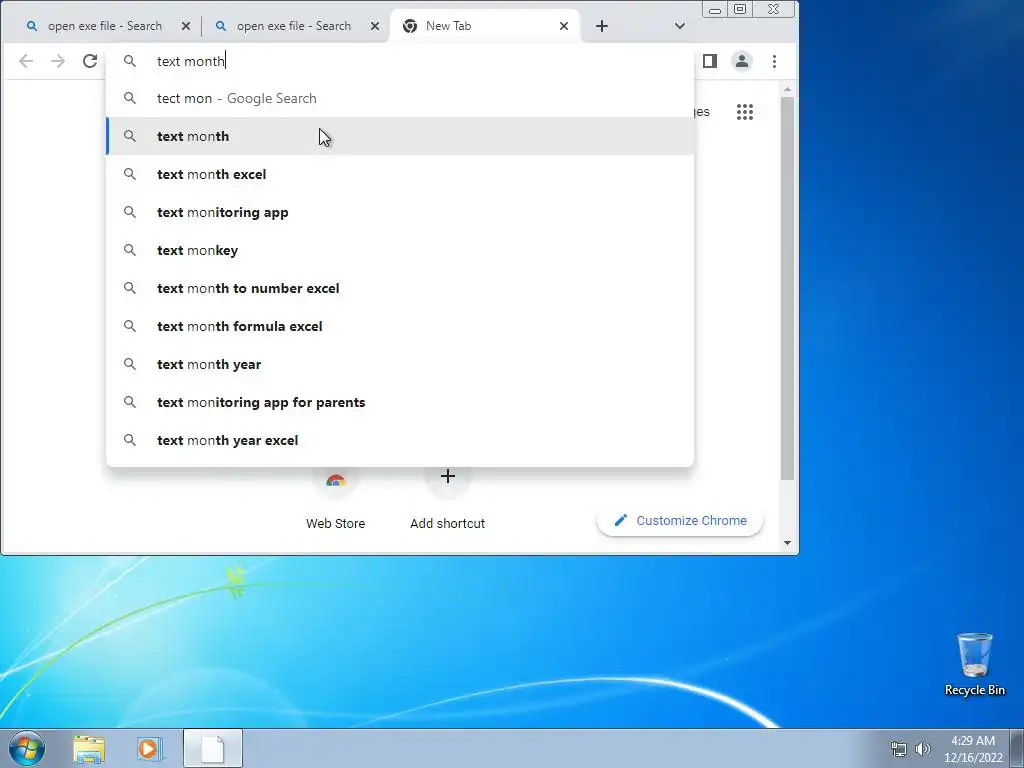
Task: Choose text month year excel suggestion
Action: [400, 440]
